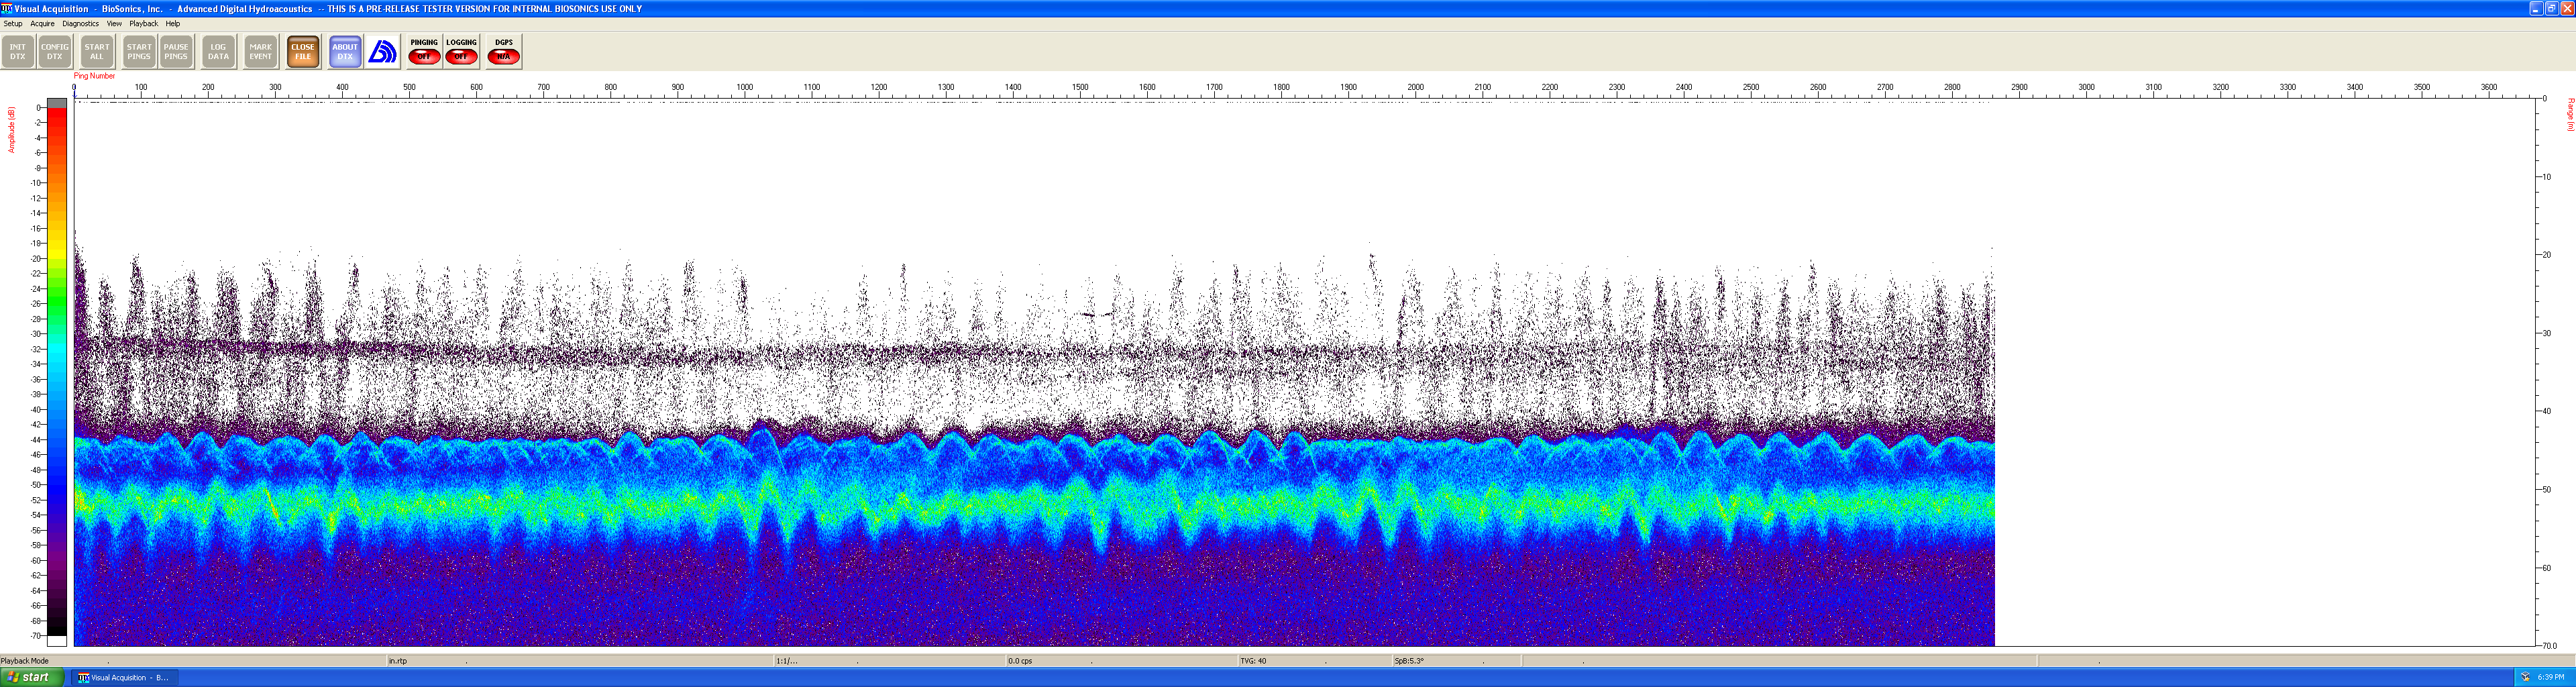Image resolution: width=2576 pixels, height=687 pixels.
Task: Click the amplitude color scale bar
Action: click(x=57, y=372)
